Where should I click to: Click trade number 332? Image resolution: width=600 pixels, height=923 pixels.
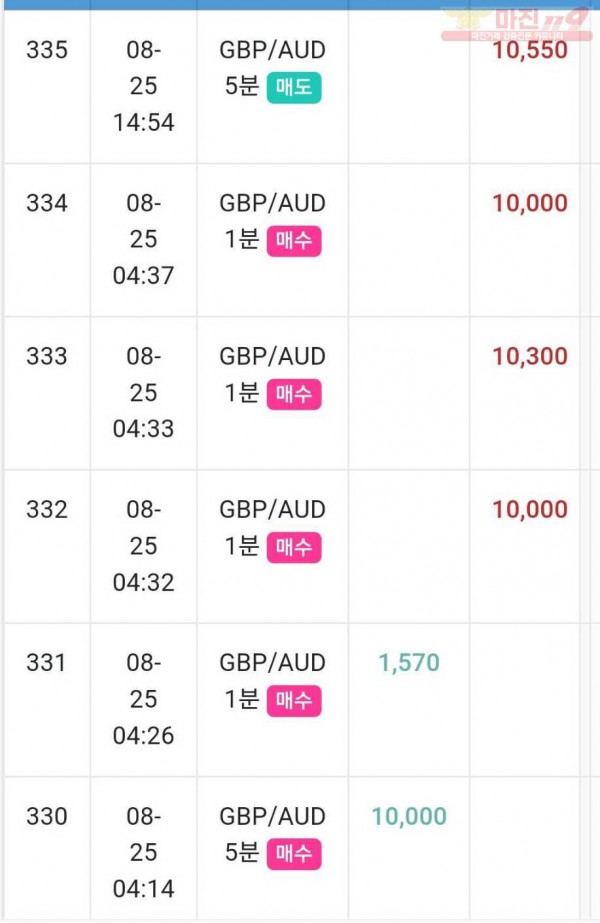click(47, 509)
